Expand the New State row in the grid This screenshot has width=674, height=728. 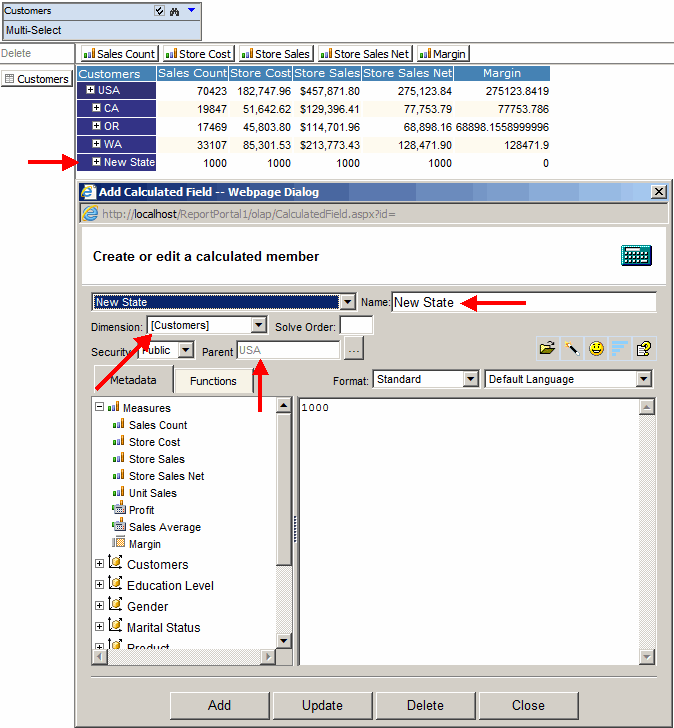(x=97, y=162)
